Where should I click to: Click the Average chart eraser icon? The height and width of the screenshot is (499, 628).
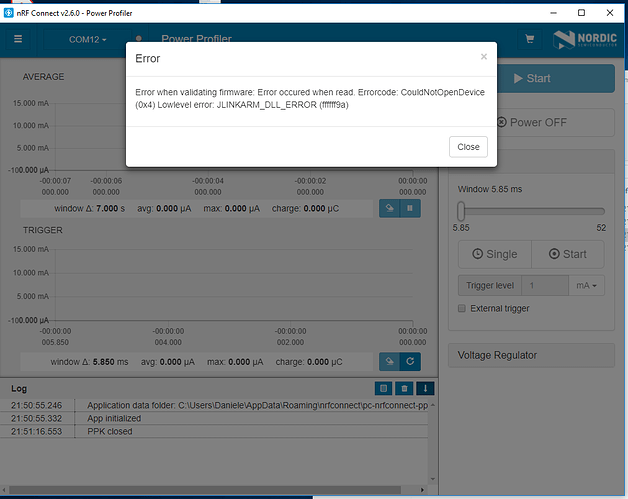tap(389, 208)
